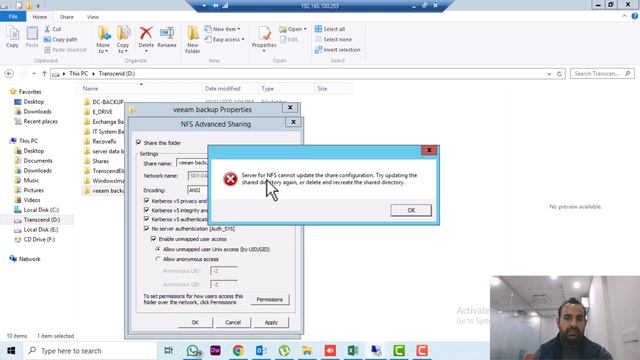The image size is (640, 360).
Task: Click Paste shortcut in ribbon
Action: click(x=65, y=50)
